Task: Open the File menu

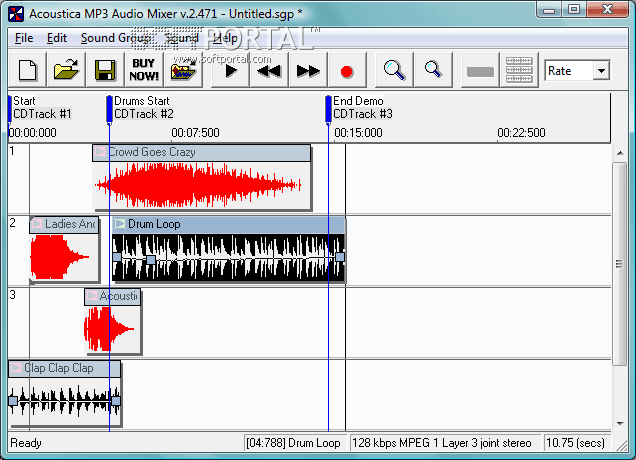Action: 24,38
